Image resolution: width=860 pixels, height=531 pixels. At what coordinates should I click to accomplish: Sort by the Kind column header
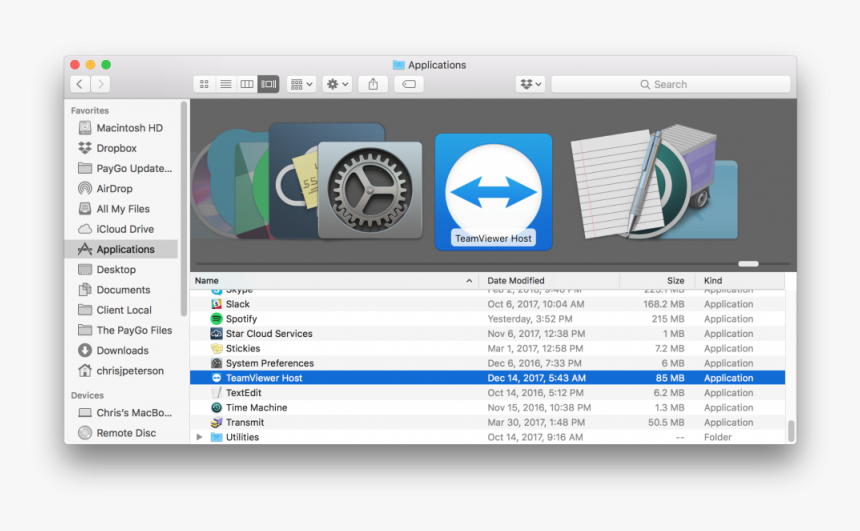[740, 280]
